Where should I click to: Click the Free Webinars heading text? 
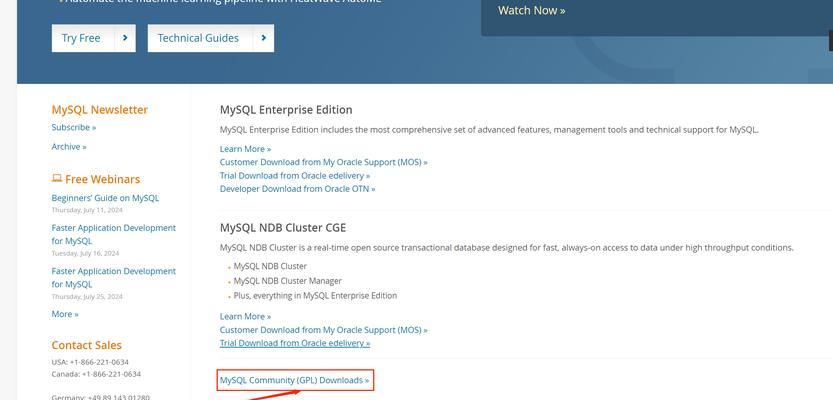point(103,179)
